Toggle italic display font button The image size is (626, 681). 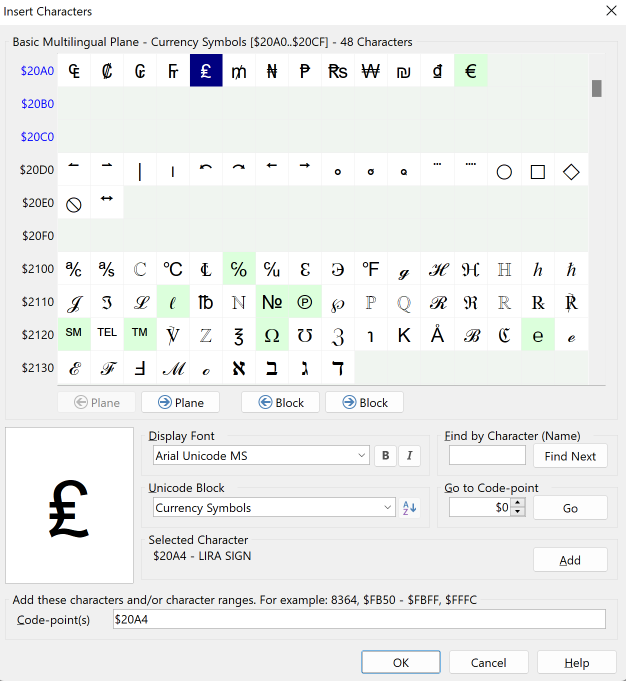point(410,456)
